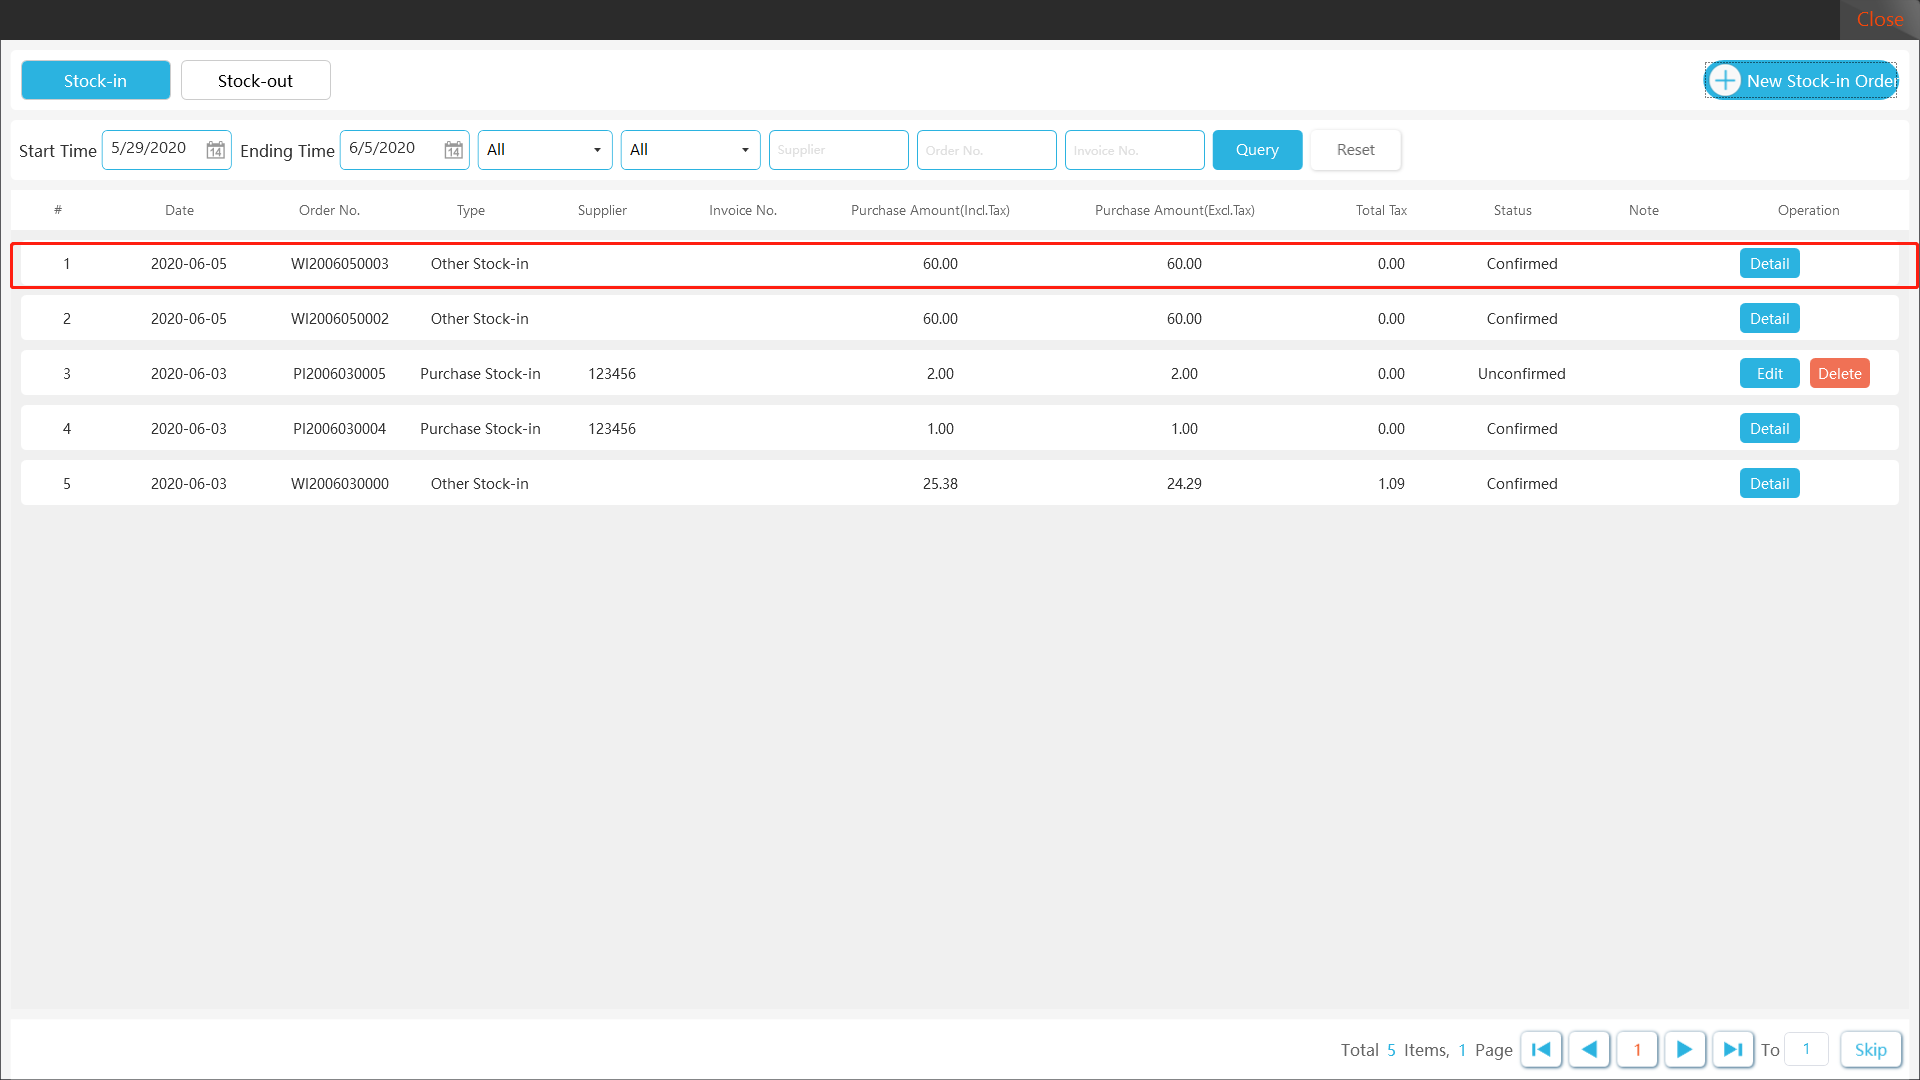The width and height of the screenshot is (1920, 1080).
Task: Switch to the Stock-out tab
Action: coord(255,80)
